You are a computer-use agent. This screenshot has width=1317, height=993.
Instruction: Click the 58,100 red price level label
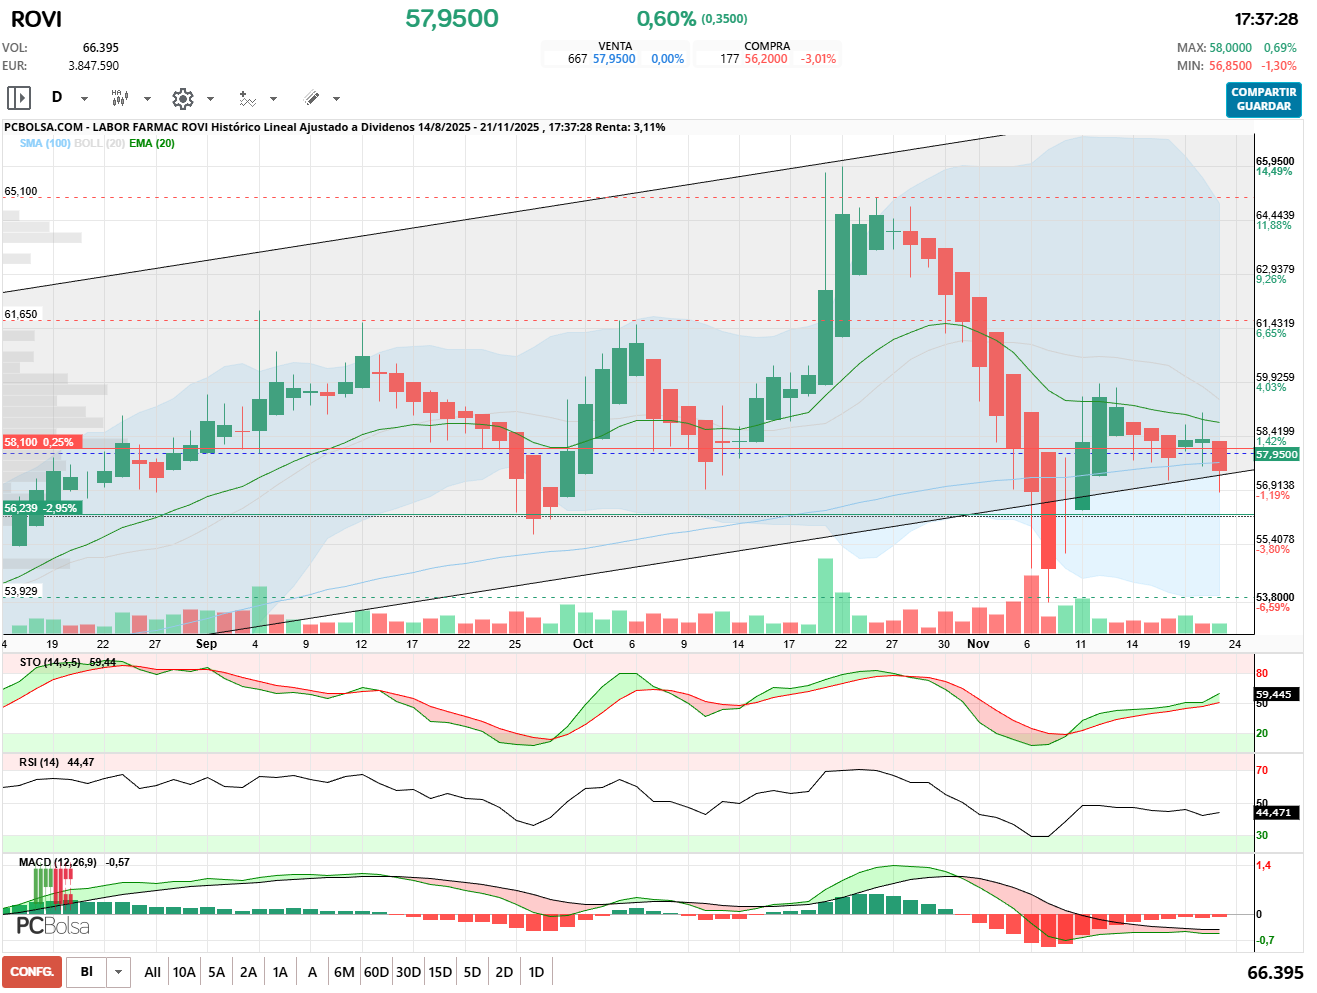[40, 442]
